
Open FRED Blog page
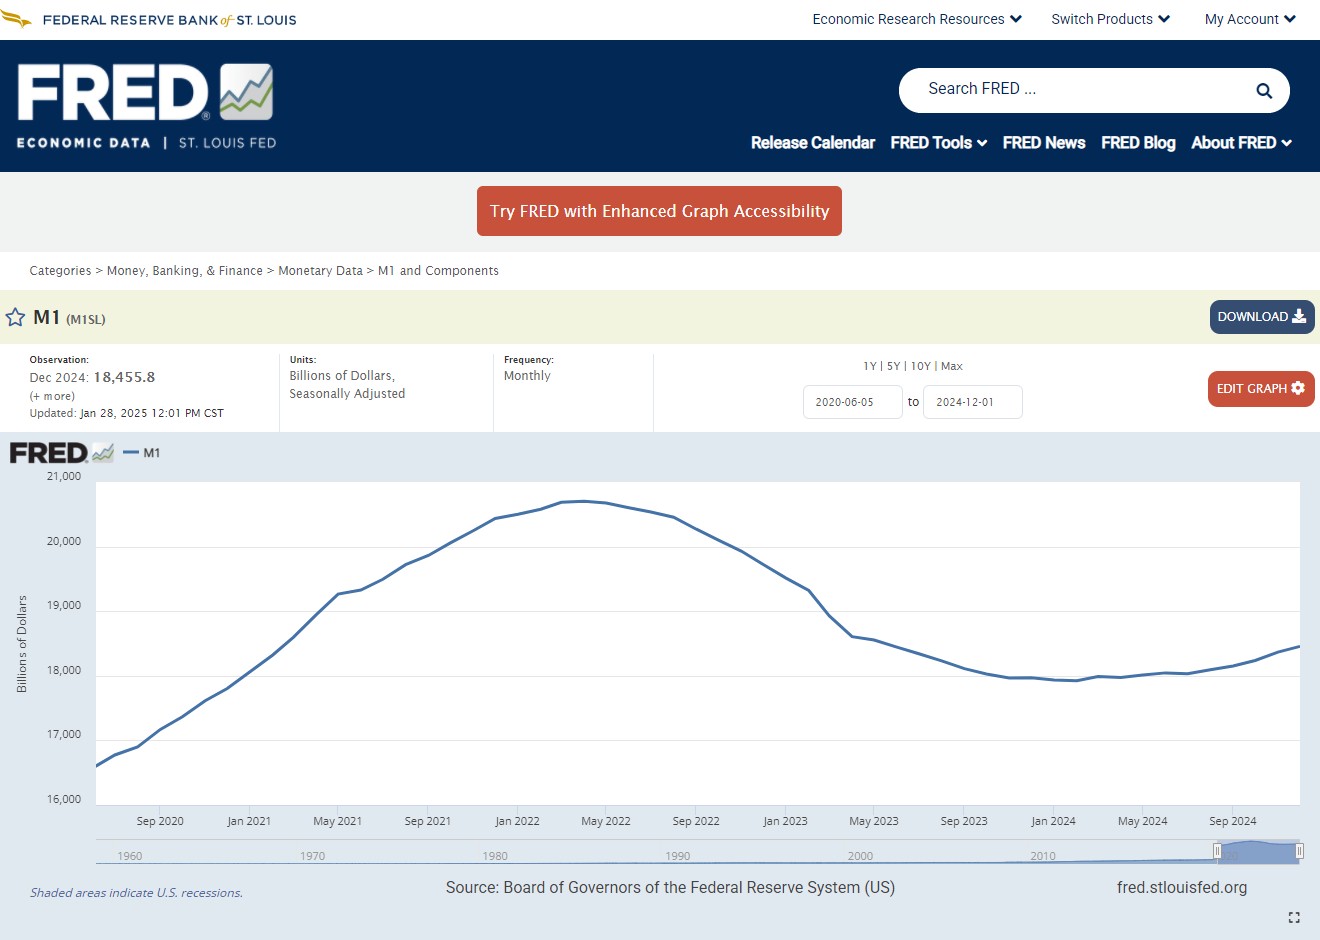pos(1138,143)
